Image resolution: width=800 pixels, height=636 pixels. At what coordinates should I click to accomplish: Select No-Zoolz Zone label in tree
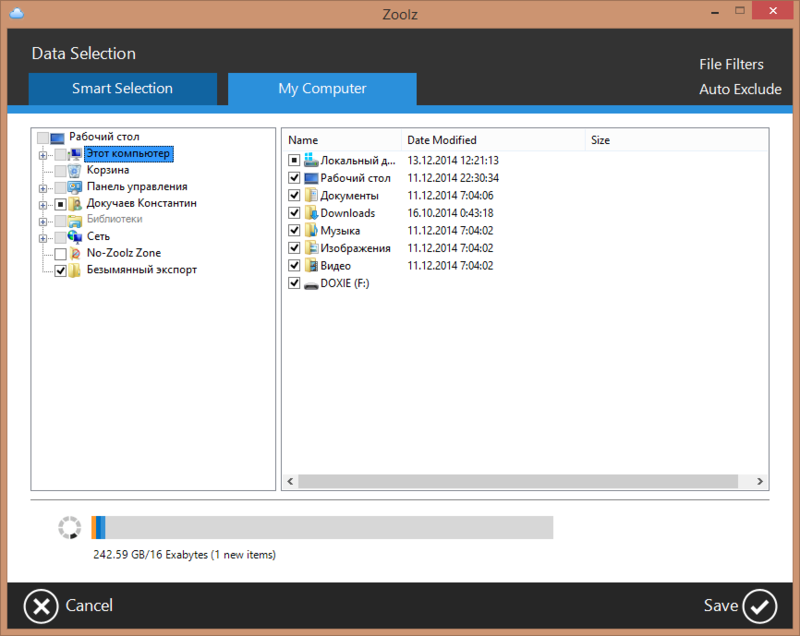tap(124, 253)
